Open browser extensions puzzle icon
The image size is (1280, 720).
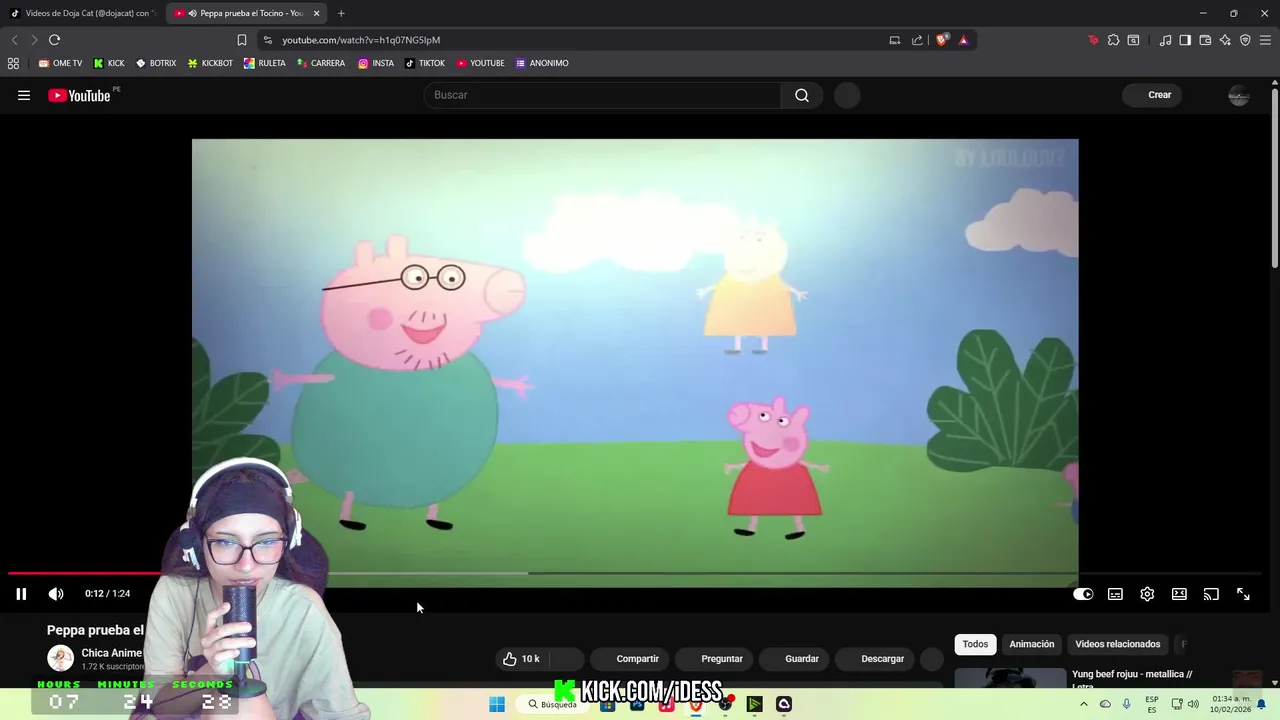tap(1113, 40)
